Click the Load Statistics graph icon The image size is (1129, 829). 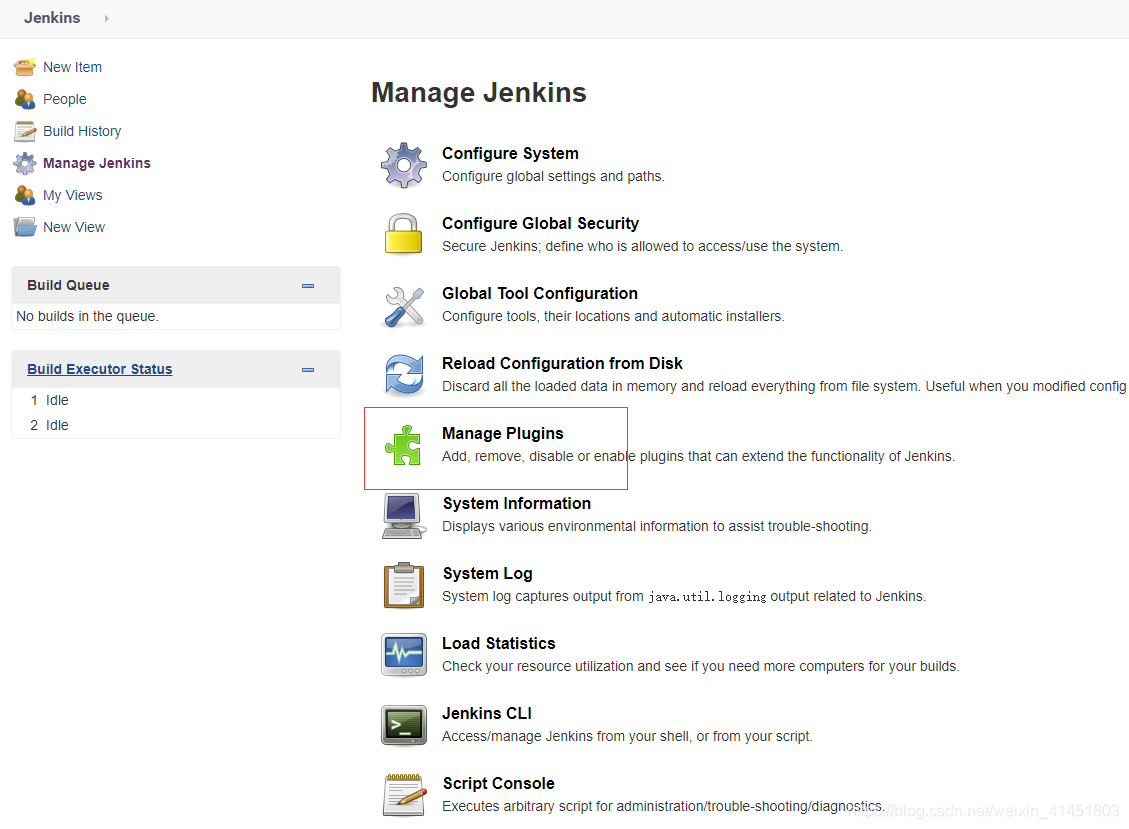tap(403, 654)
